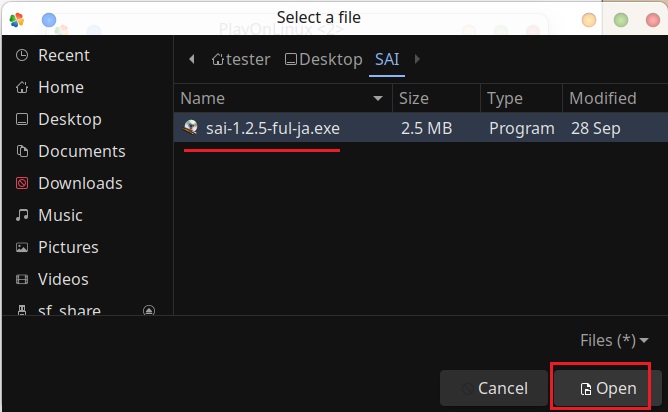This screenshot has width=668, height=412.
Task: Switch to the tester path segment
Action: 241,60
